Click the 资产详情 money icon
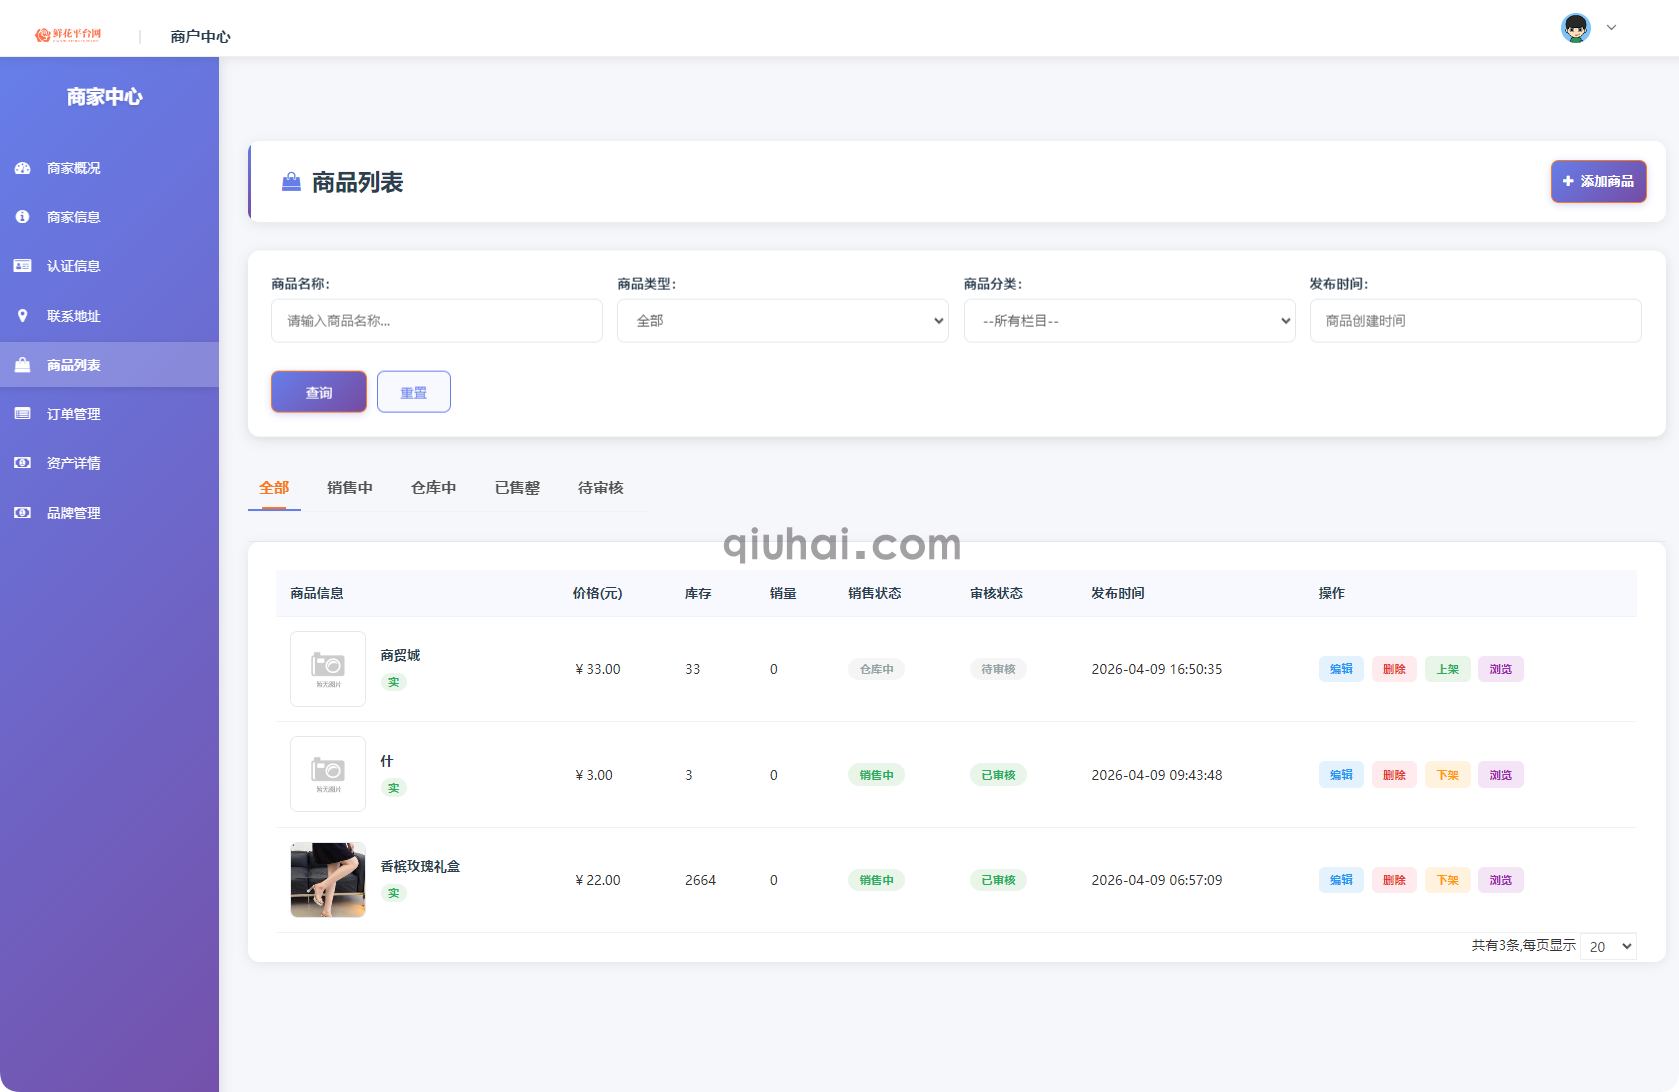The width and height of the screenshot is (1679, 1092). pos(22,463)
